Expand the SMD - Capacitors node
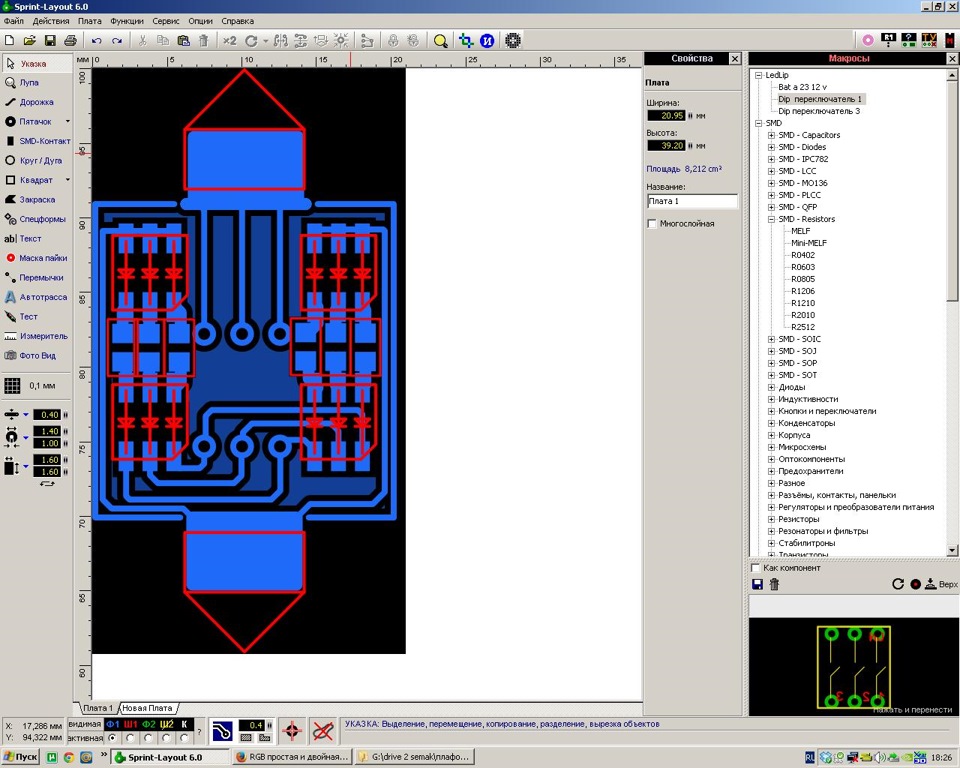This screenshot has height=768, width=960. (x=771, y=135)
